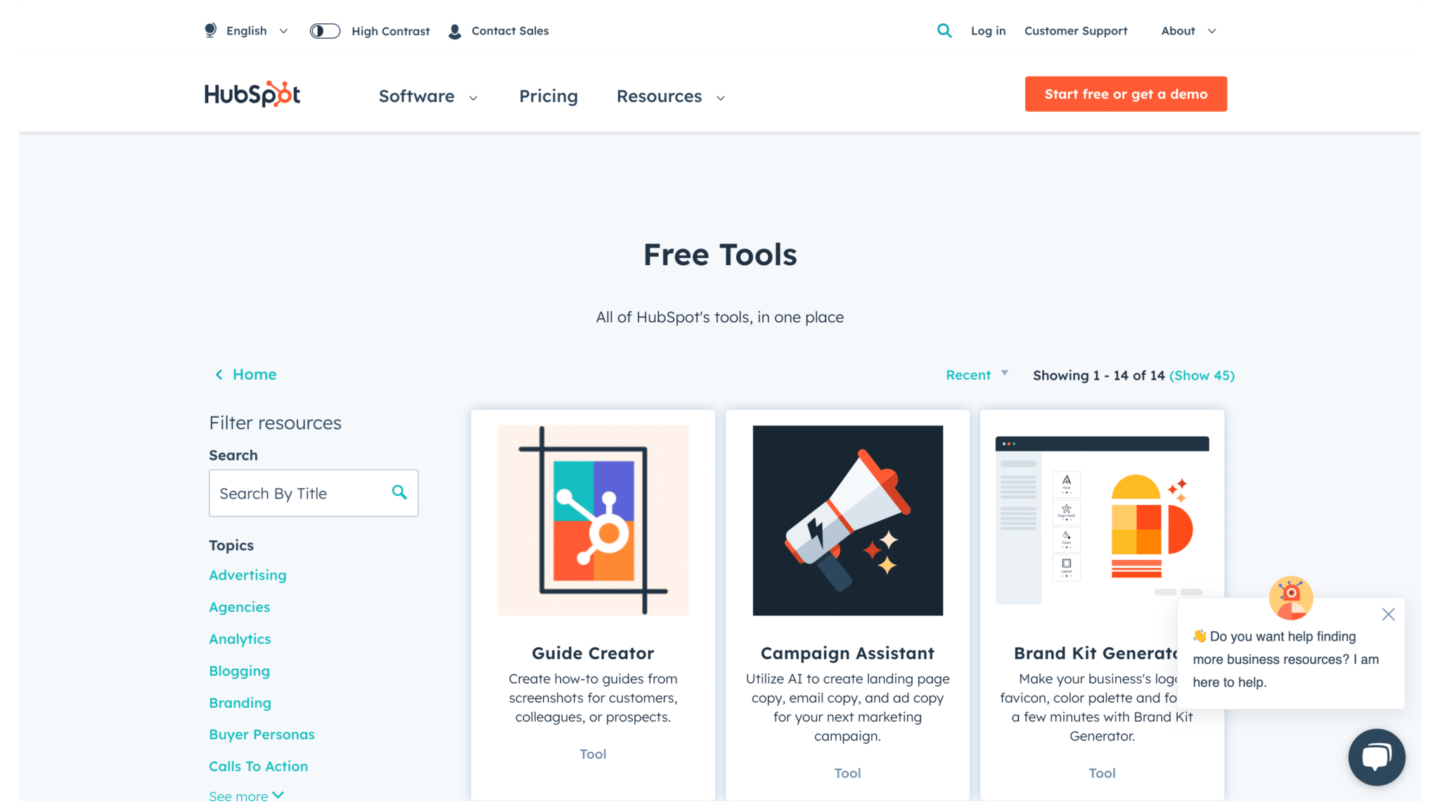Go back to Home link
Image resolution: width=1440 pixels, height=806 pixels.
246,374
